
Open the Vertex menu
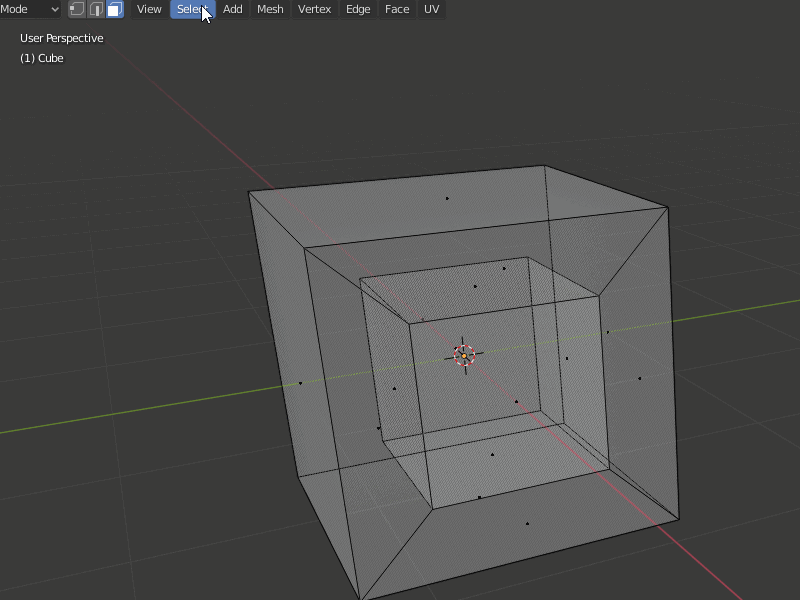(314, 9)
